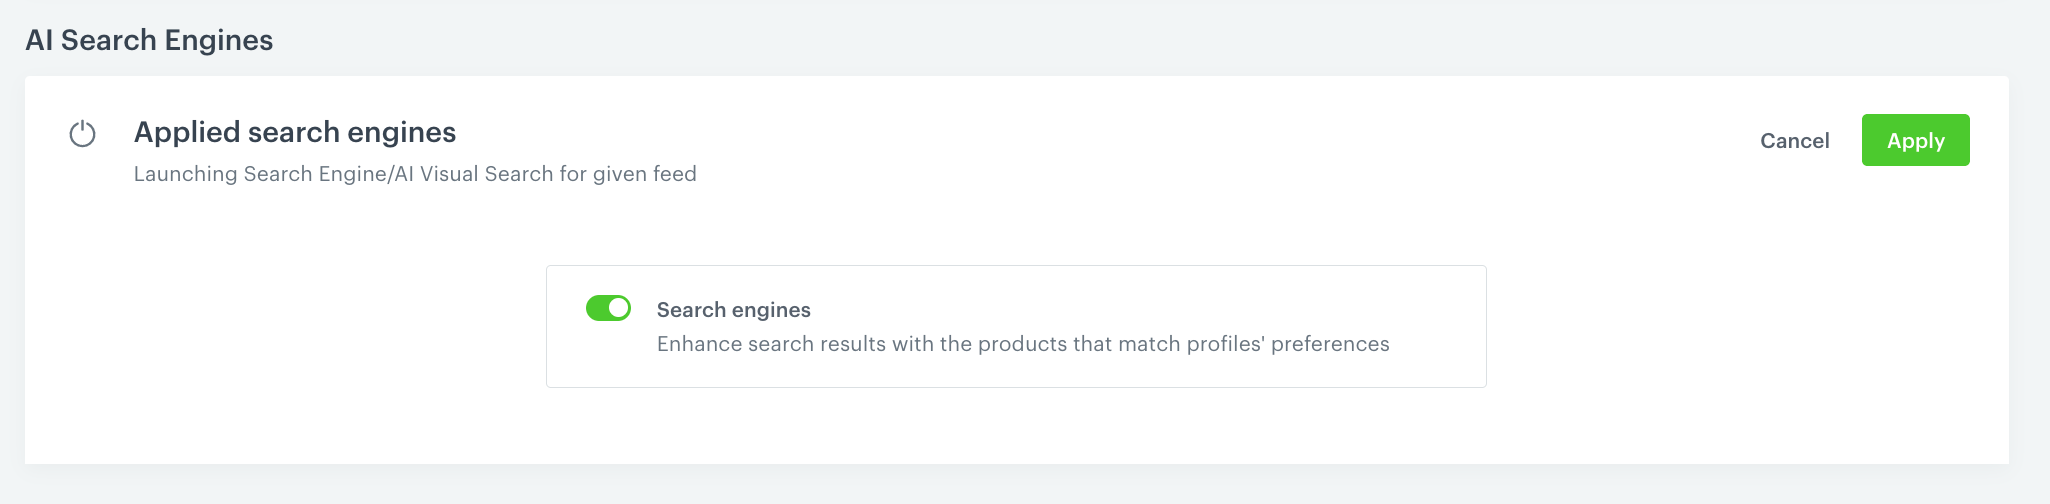Cancel the search engine changes

[1794, 141]
